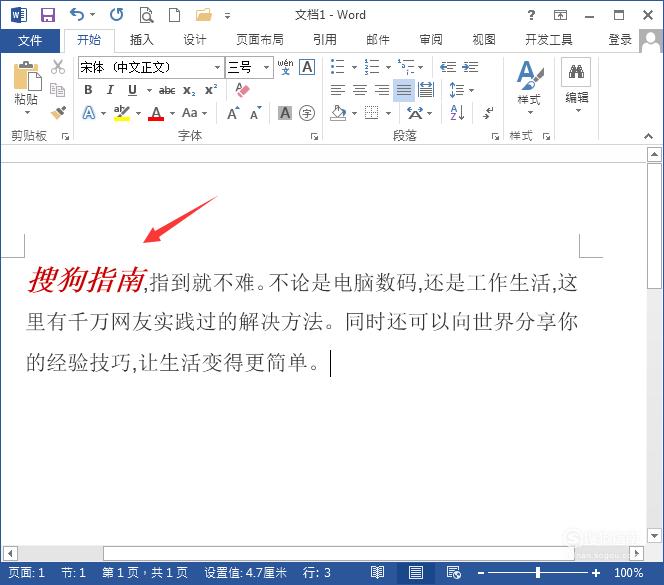
Task: Expand the Paragraph dialog launcher
Action: pyautogui.click(x=495, y=136)
